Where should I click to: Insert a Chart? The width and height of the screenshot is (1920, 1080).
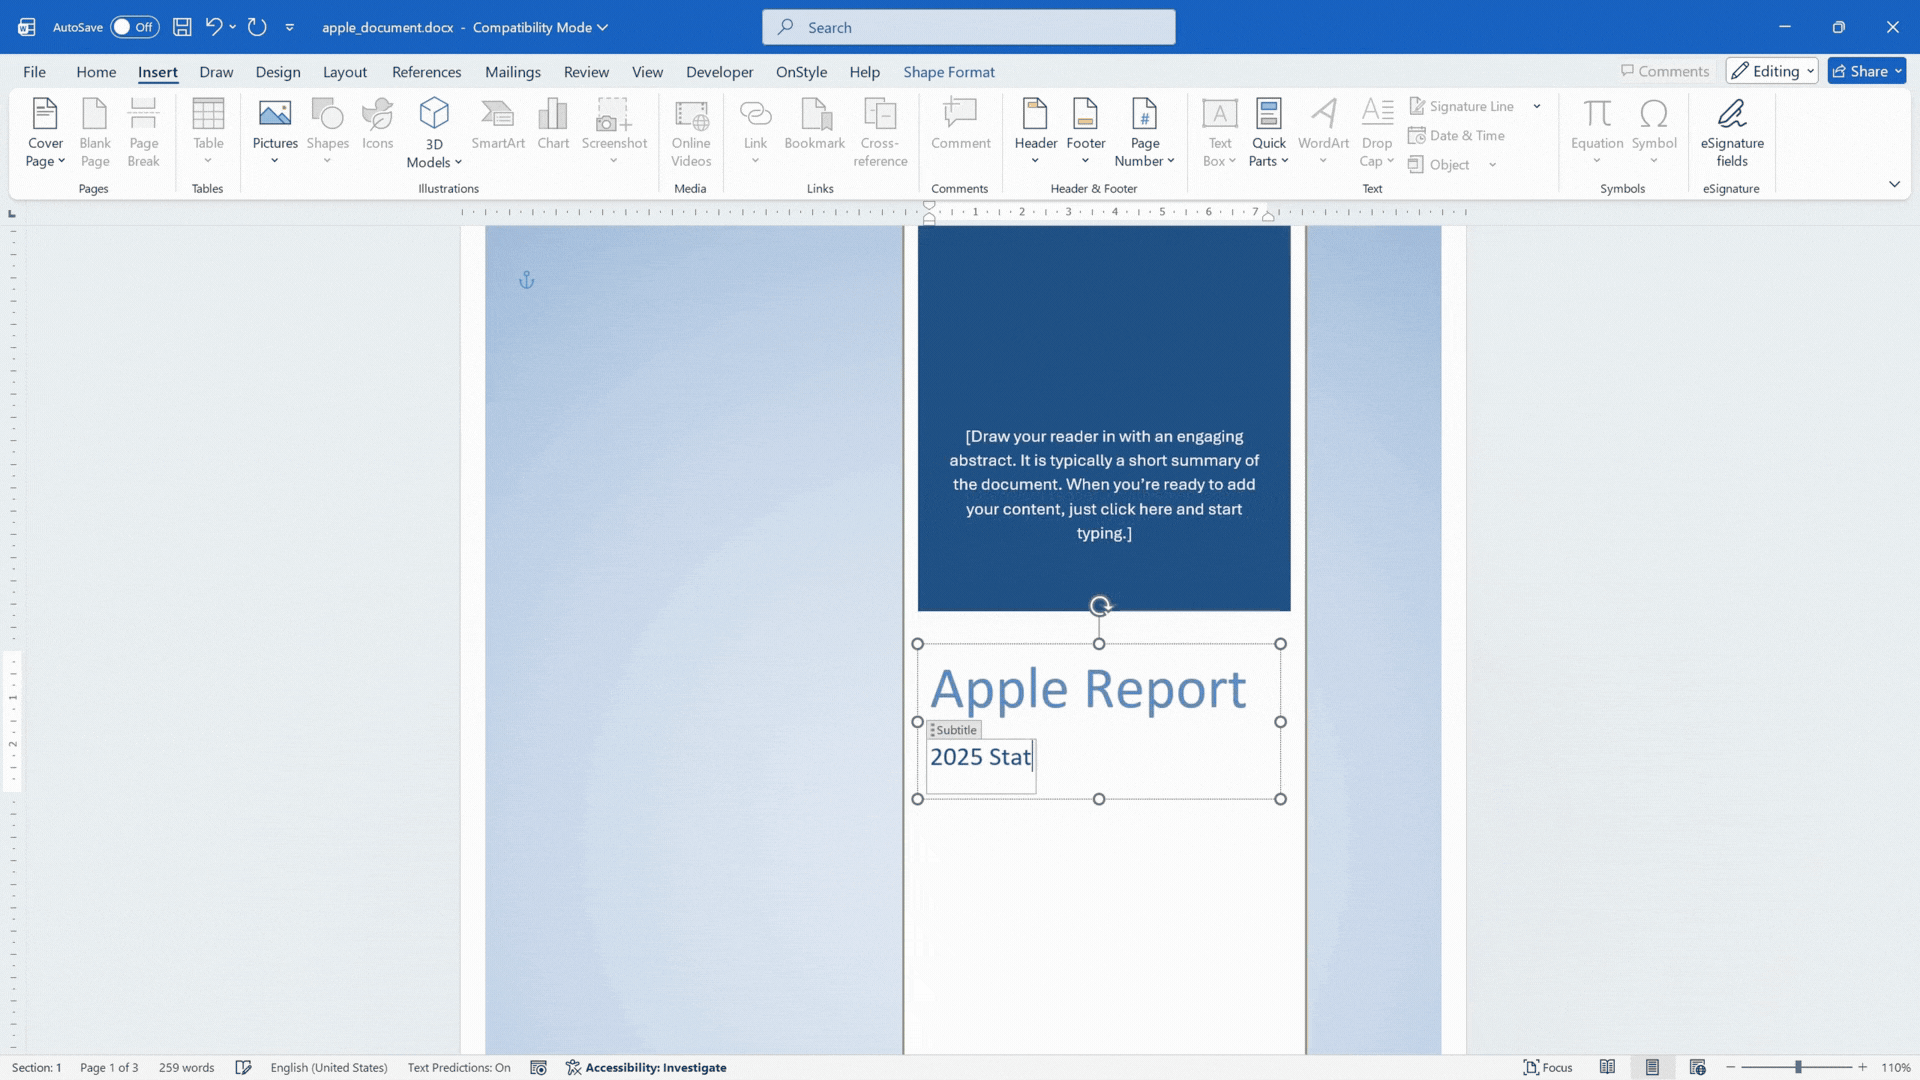pos(553,125)
